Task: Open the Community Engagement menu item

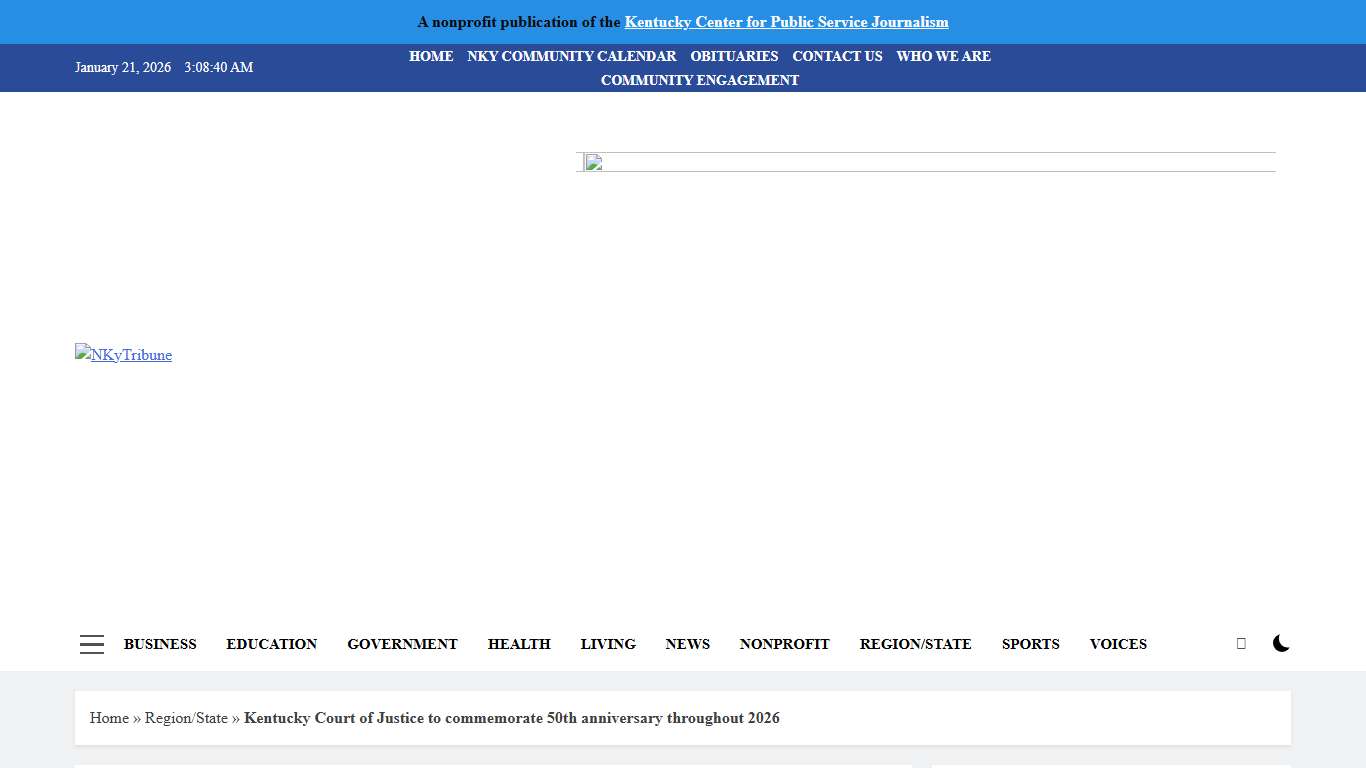Action: point(699,80)
